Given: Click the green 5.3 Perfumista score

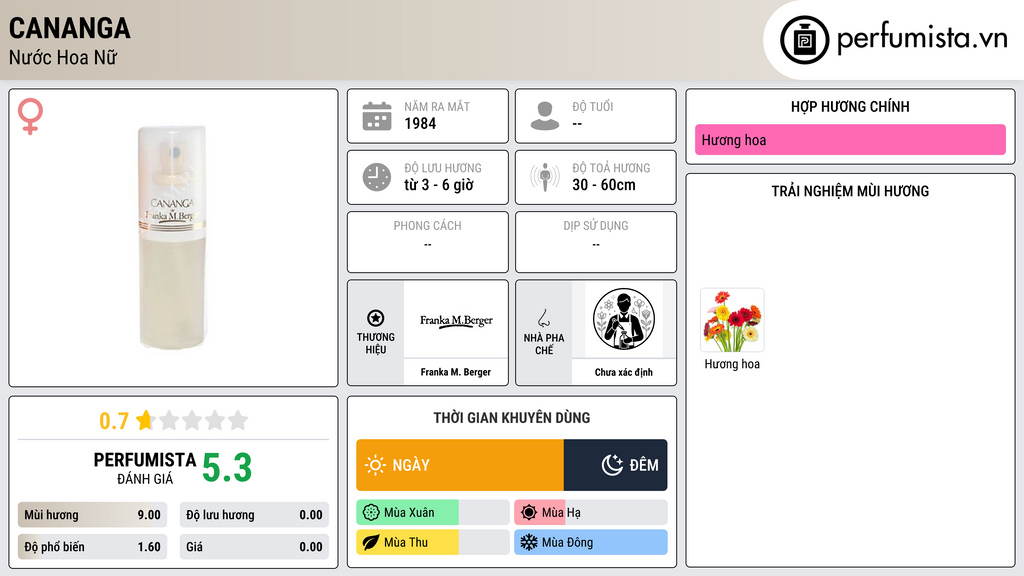Looking at the screenshot, I should click(227, 468).
